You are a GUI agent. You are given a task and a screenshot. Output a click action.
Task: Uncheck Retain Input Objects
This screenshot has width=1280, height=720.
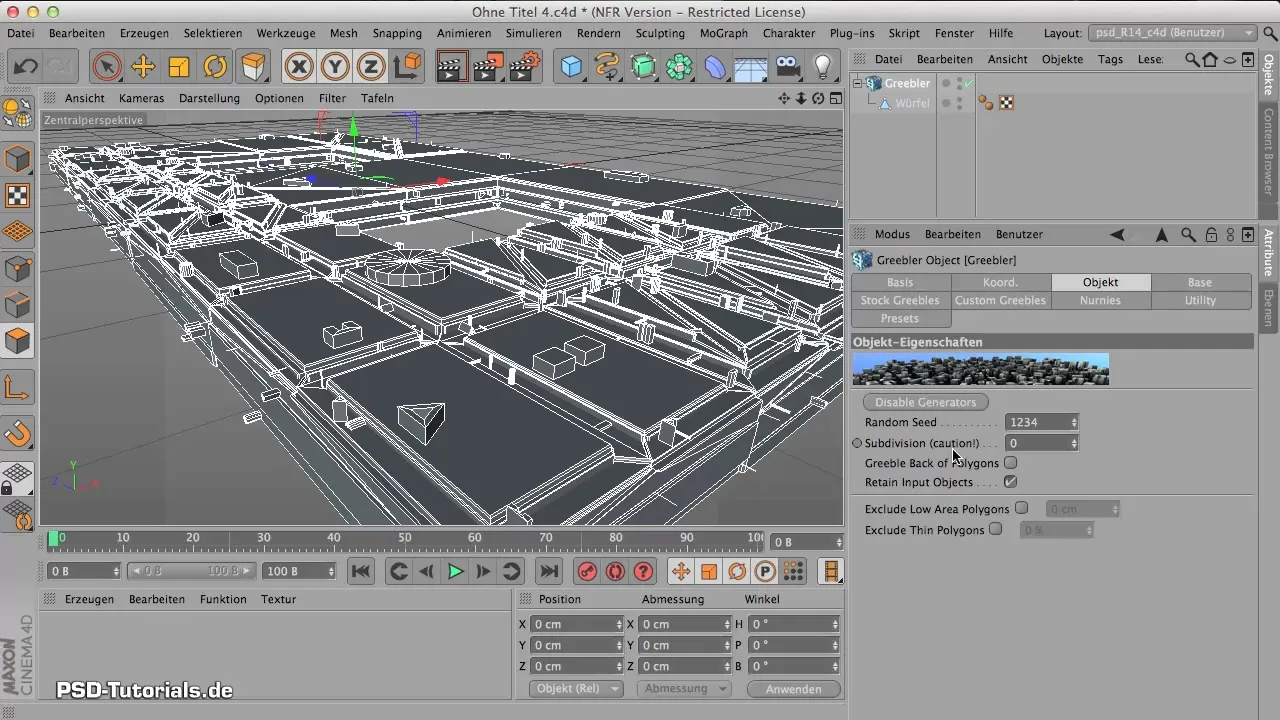(1010, 482)
